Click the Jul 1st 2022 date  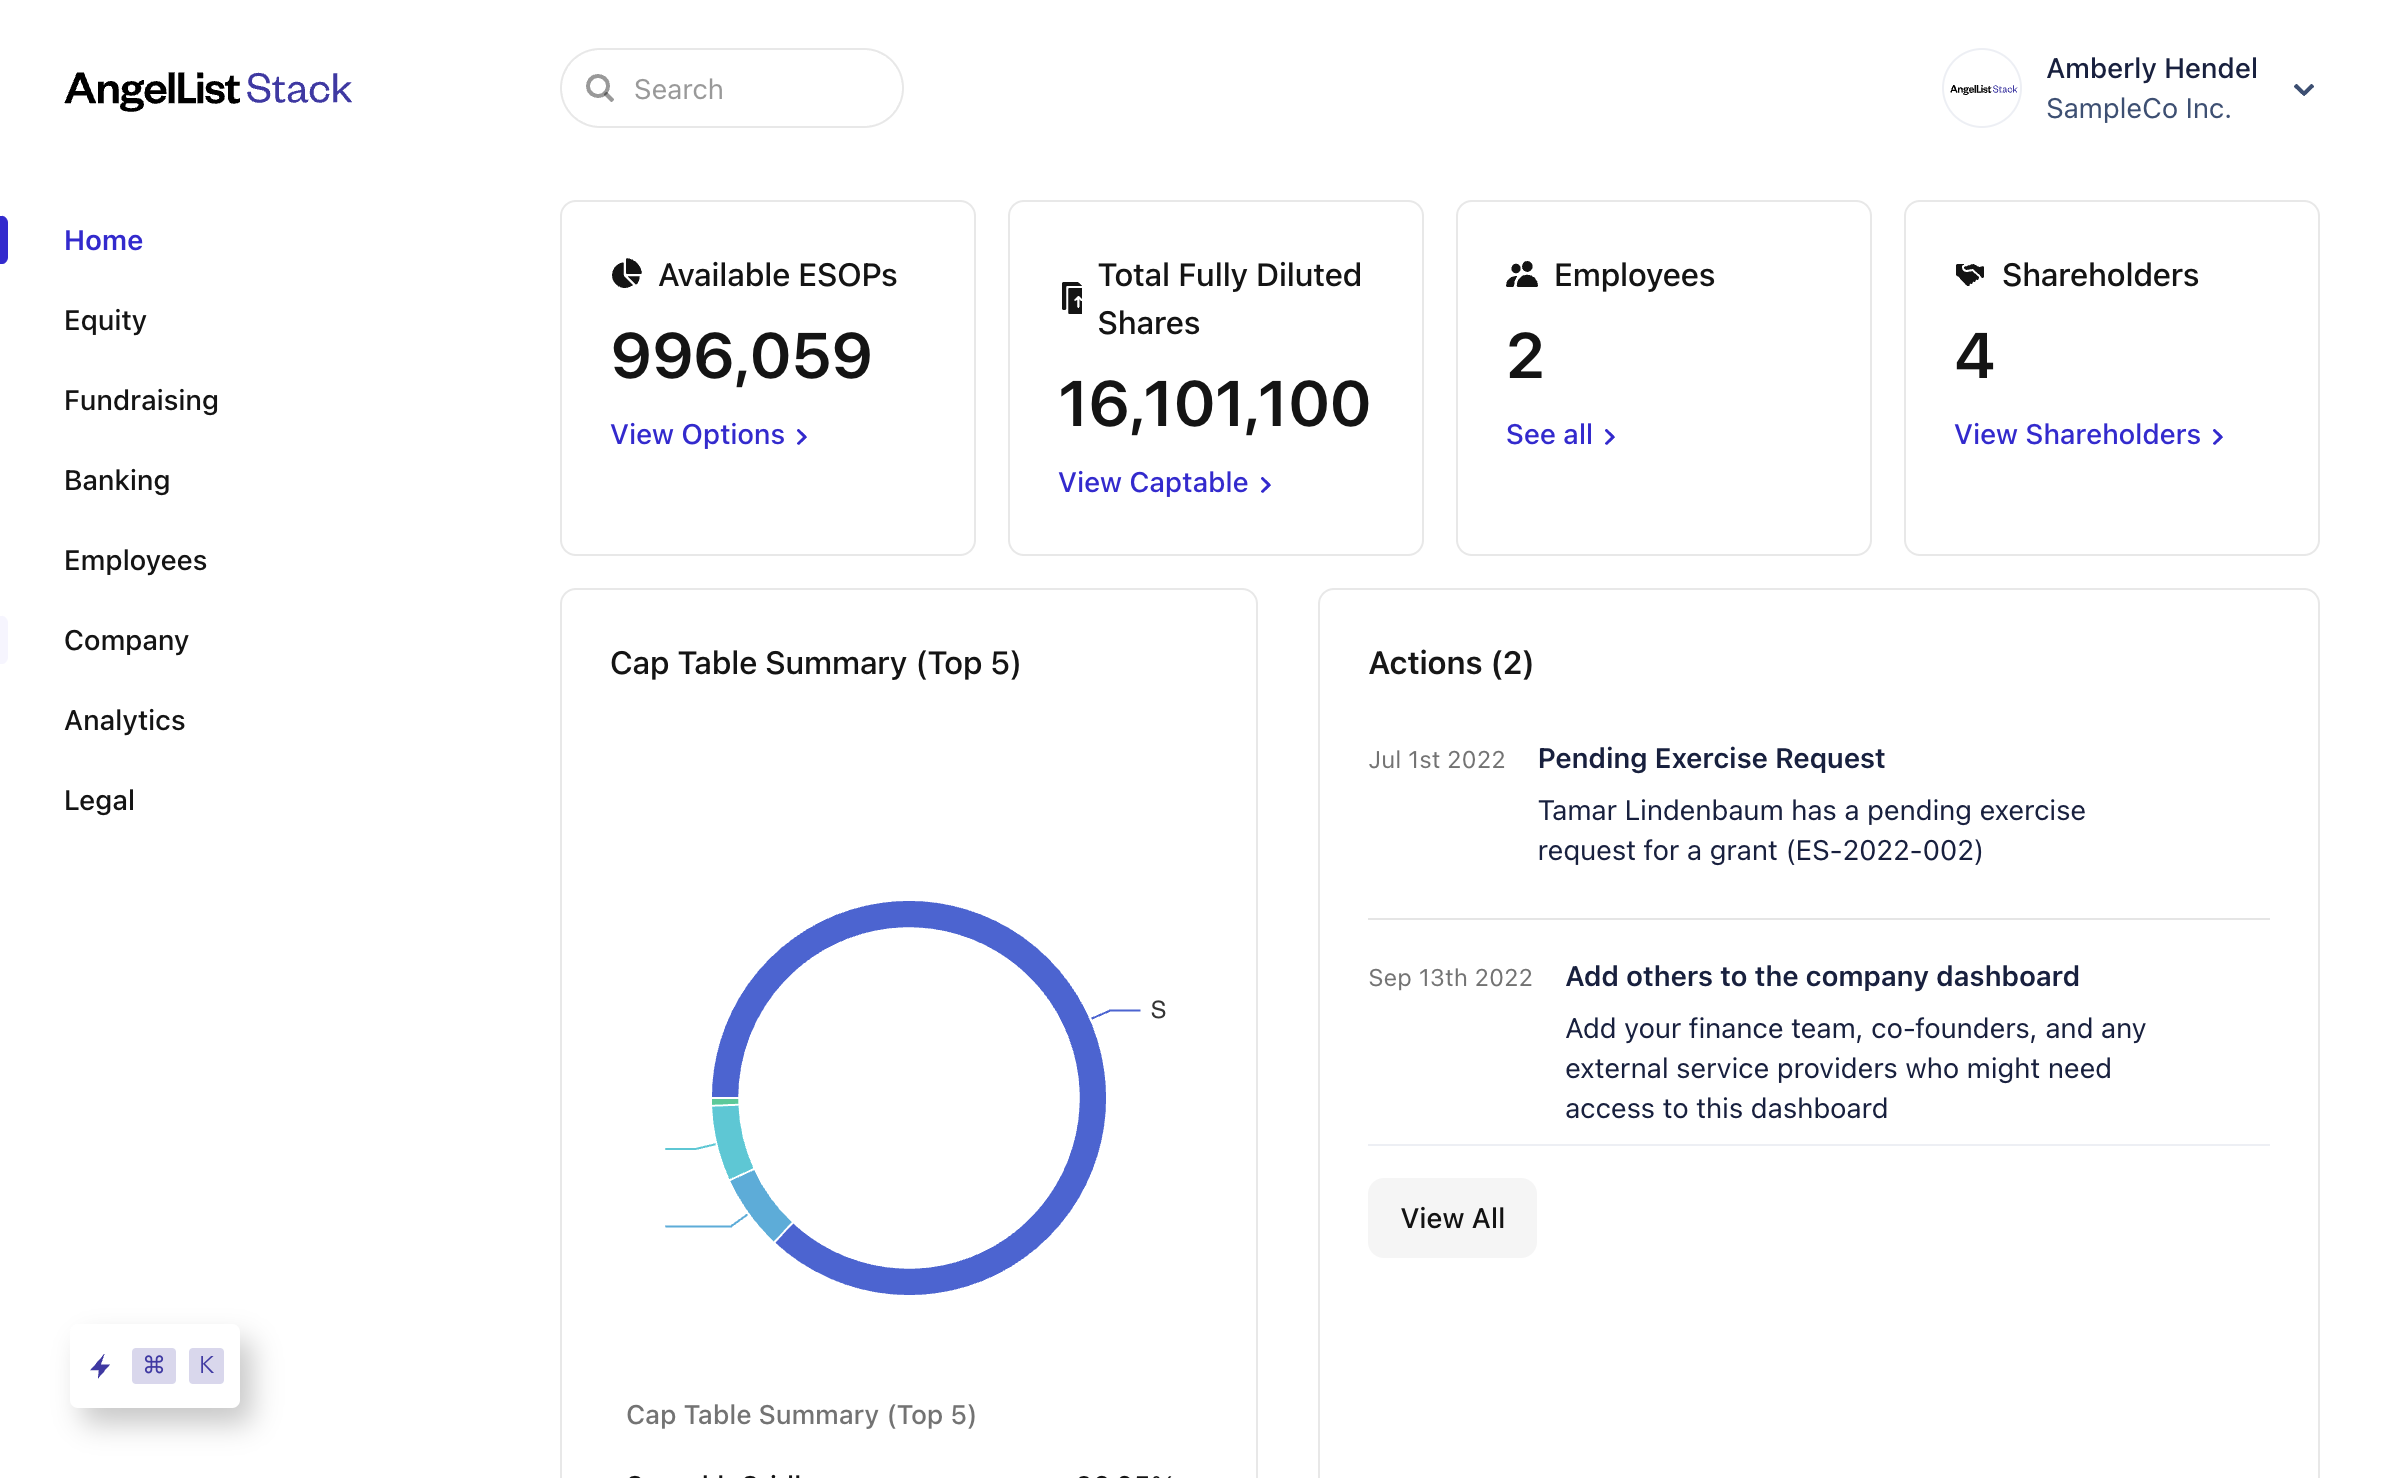(x=1436, y=760)
